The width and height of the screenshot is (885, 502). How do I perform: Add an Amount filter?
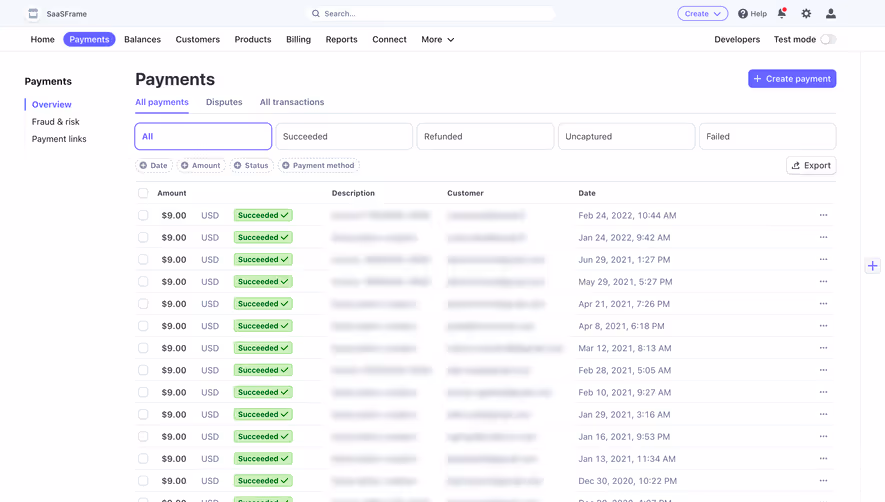pyautogui.click(x=200, y=165)
